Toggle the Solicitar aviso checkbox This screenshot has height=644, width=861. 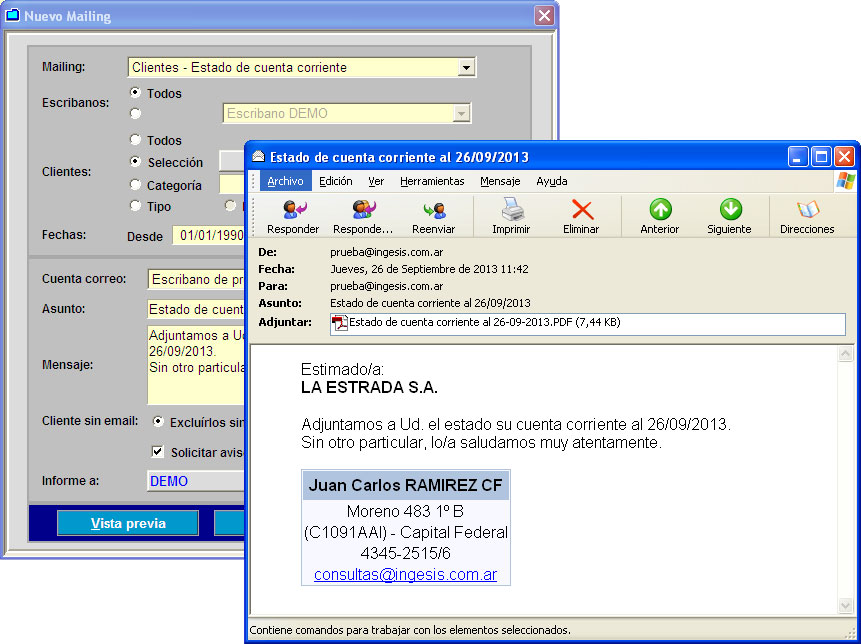(158, 452)
